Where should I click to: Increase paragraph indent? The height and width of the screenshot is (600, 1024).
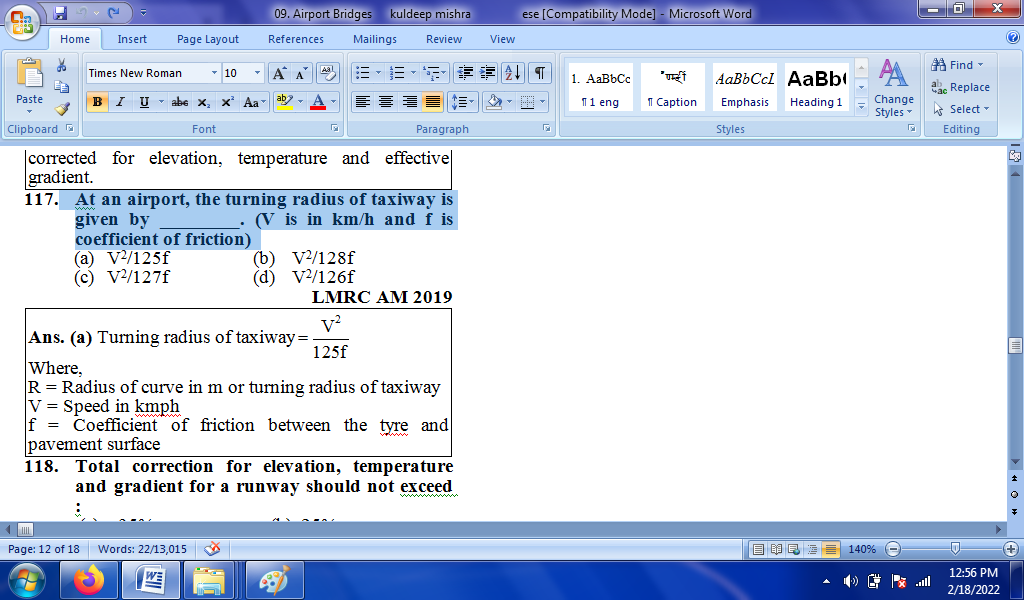pos(487,72)
